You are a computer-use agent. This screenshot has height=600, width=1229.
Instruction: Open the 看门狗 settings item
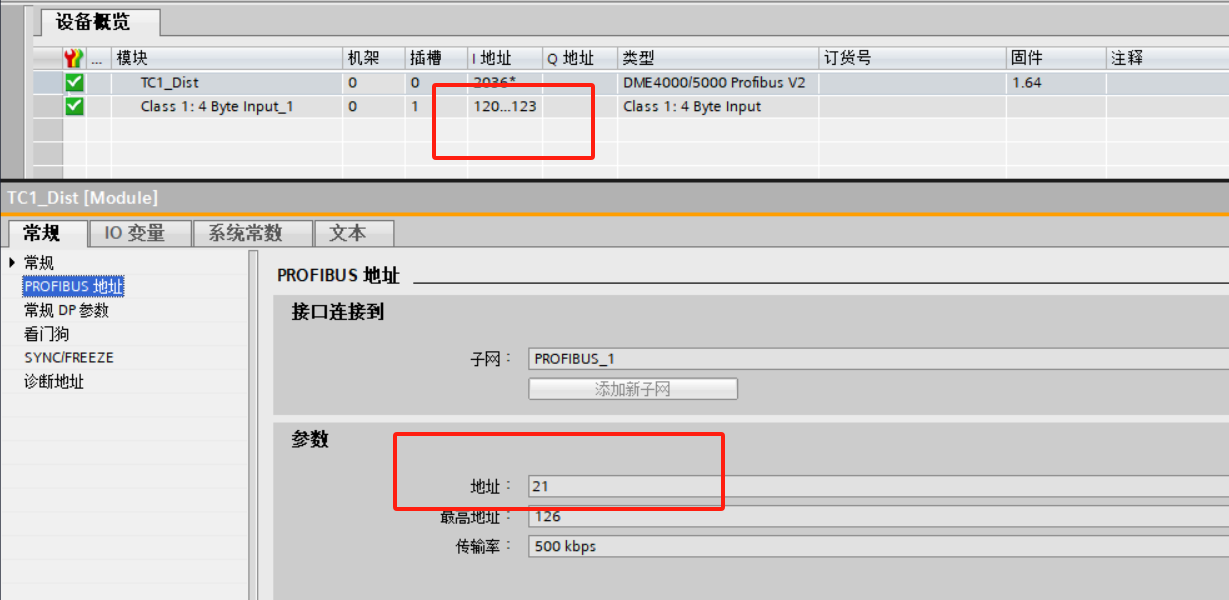(x=46, y=334)
